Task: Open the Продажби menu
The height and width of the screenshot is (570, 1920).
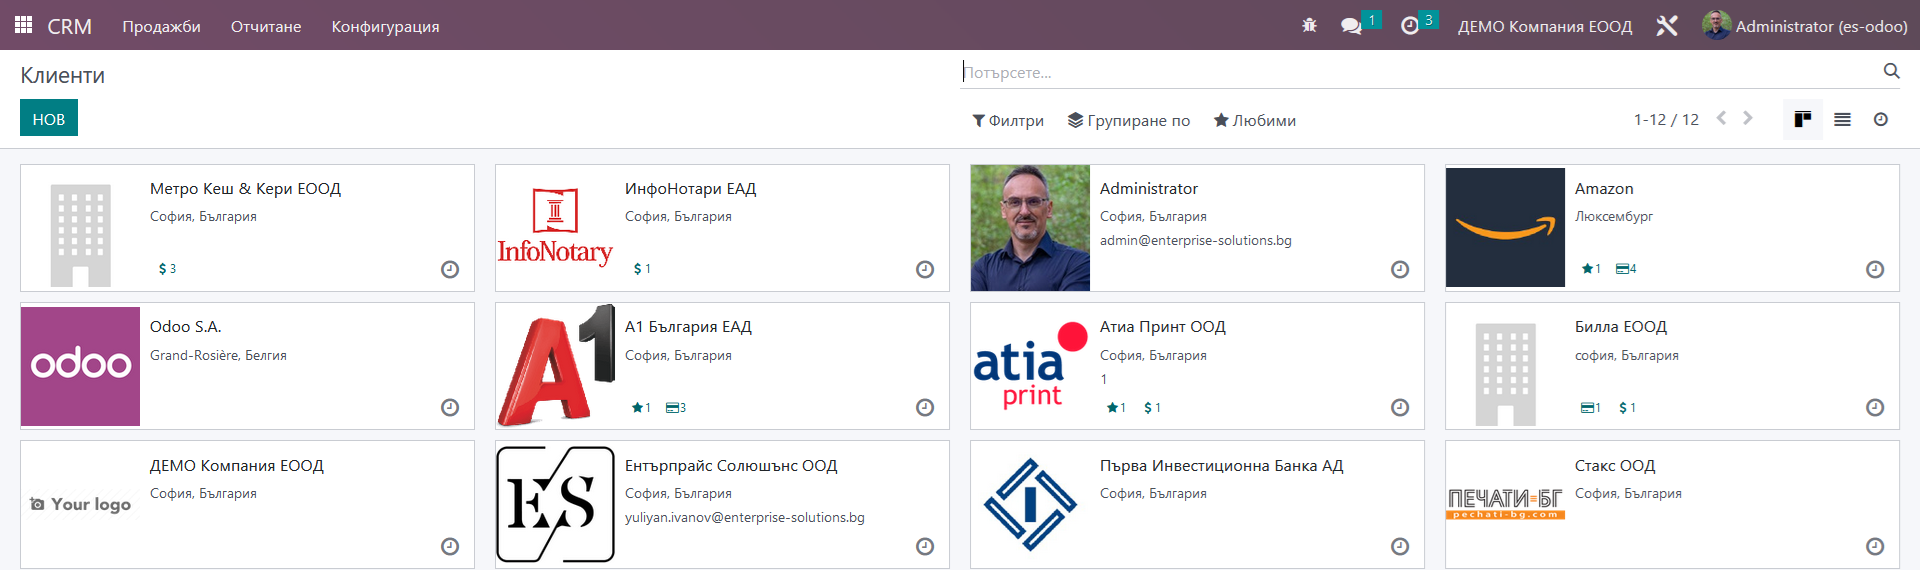Action: (161, 26)
